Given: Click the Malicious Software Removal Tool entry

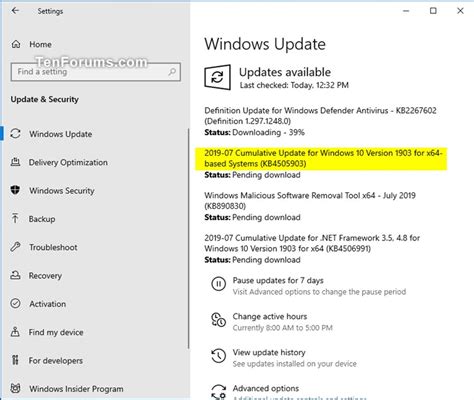Looking at the screenshot, I should (310, 200).
